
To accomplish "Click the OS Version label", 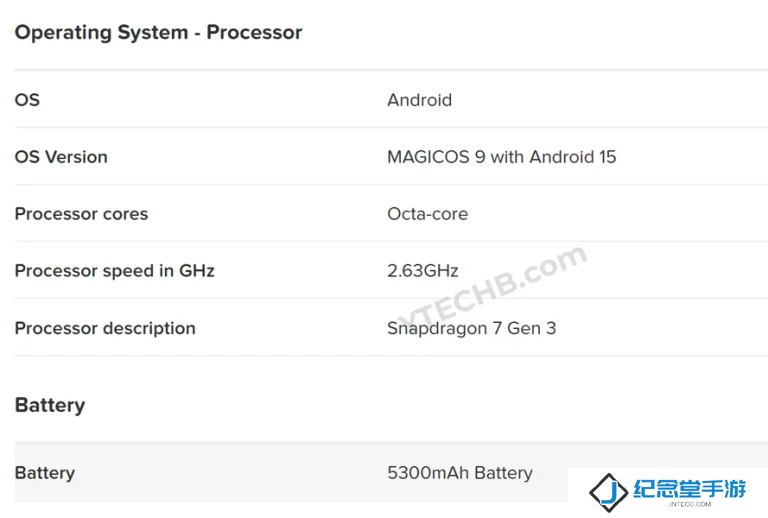I will [61, 157].
